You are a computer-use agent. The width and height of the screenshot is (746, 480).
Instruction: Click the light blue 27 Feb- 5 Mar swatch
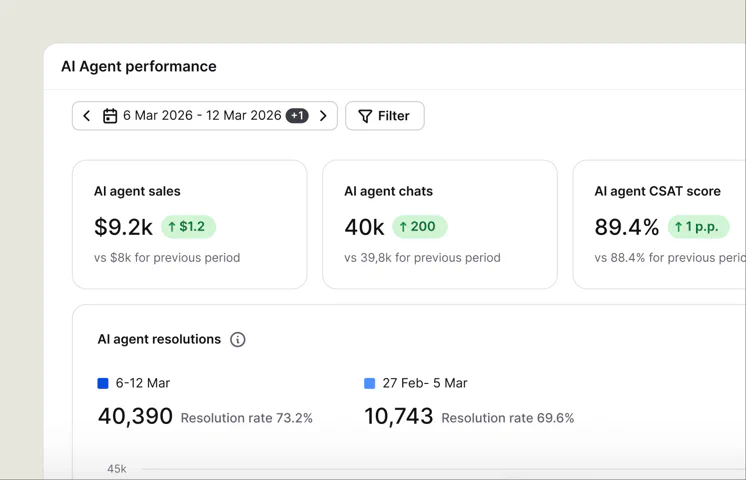[x=370, y=383]
